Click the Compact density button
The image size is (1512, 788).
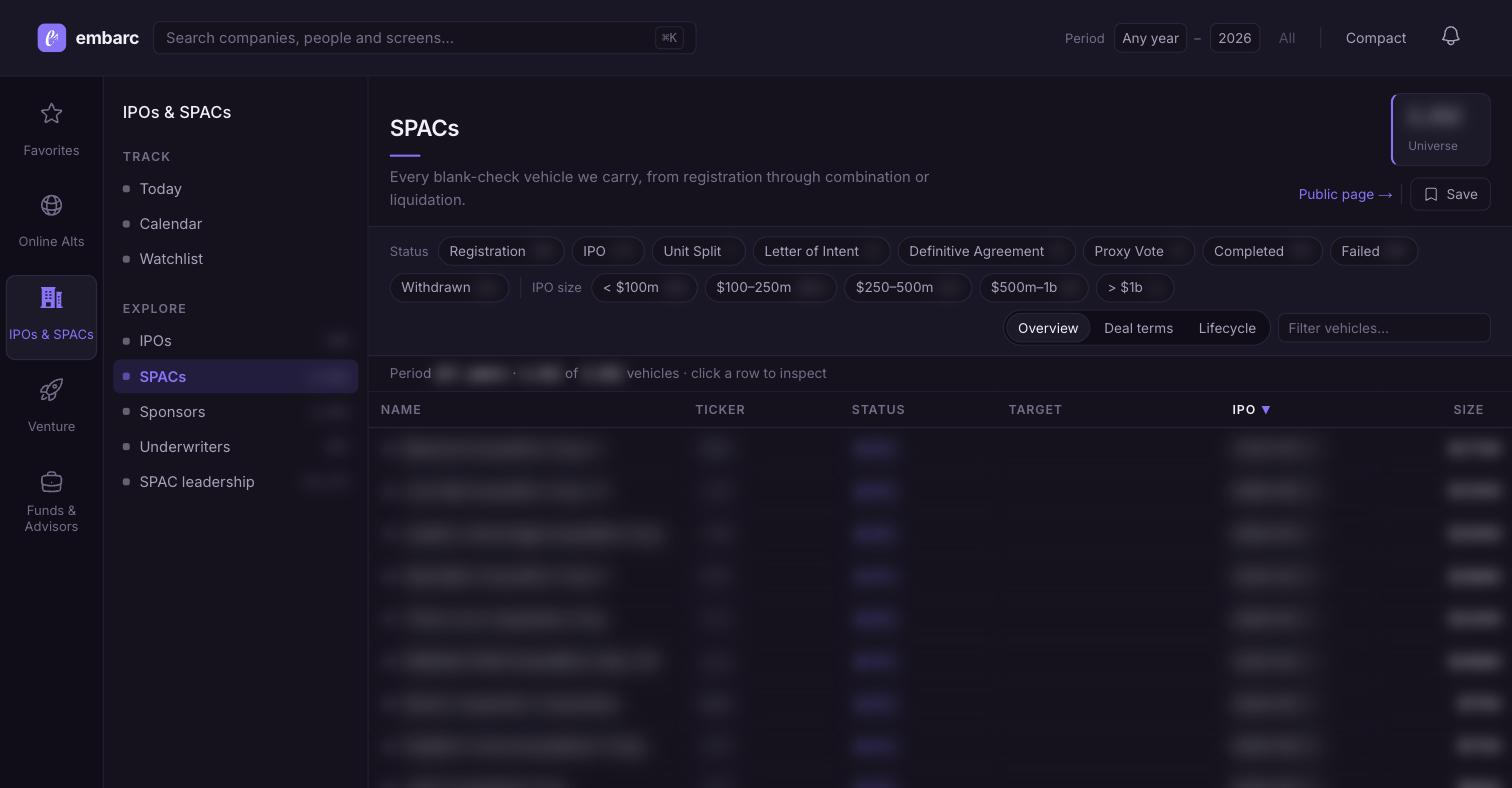1376,38
